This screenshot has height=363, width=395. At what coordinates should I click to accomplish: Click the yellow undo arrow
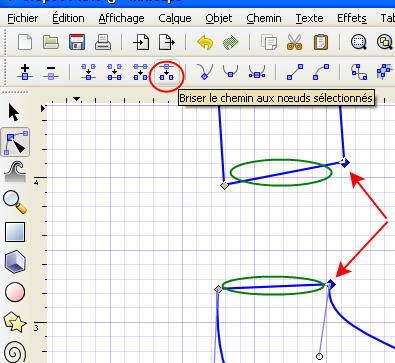205,43
